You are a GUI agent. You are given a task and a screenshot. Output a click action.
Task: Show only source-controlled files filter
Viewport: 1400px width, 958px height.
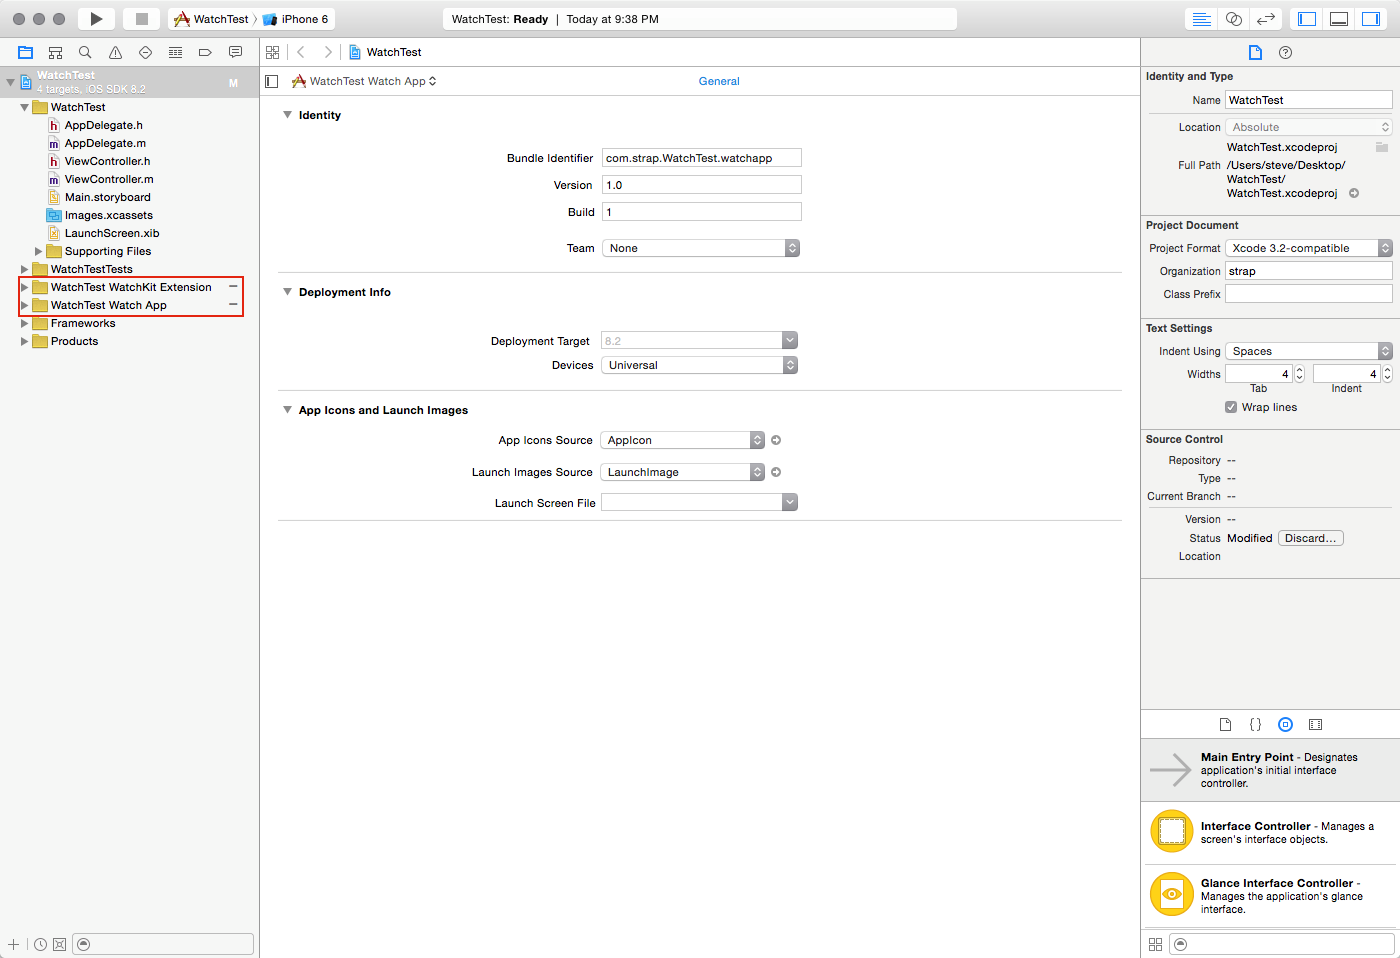pos(59,944)
